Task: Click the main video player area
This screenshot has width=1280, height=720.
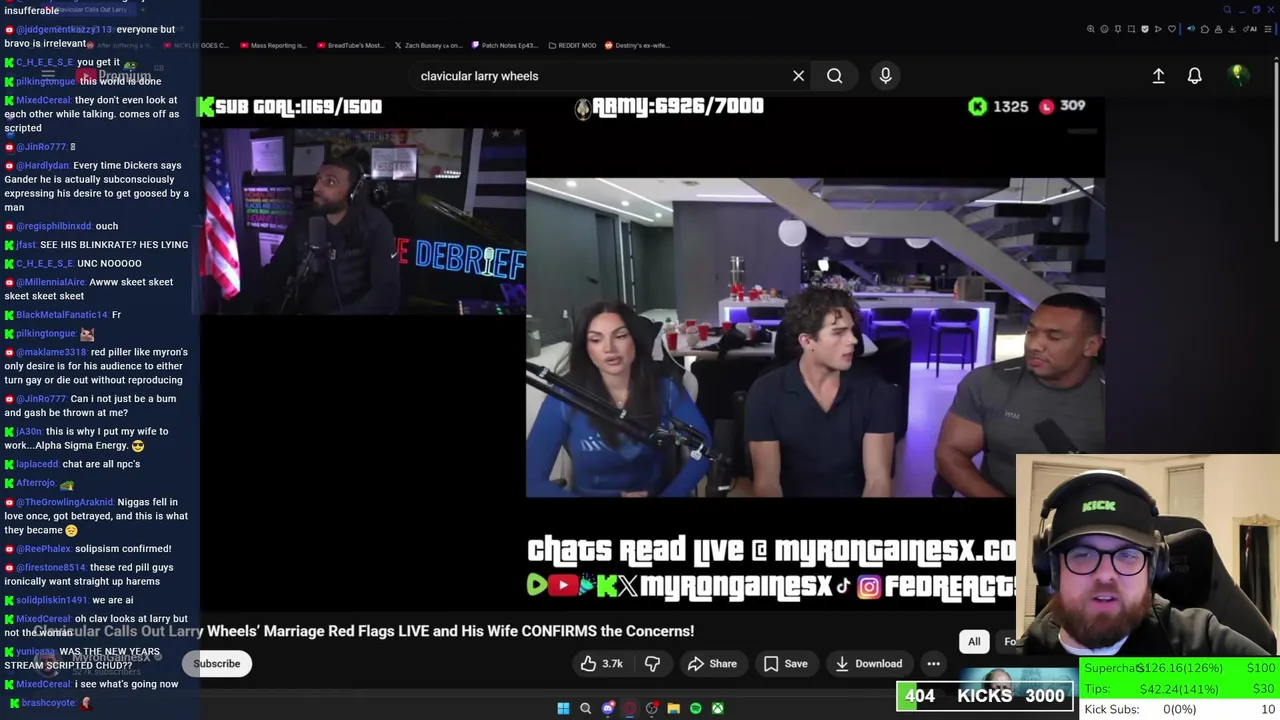Action: point(652,353)
